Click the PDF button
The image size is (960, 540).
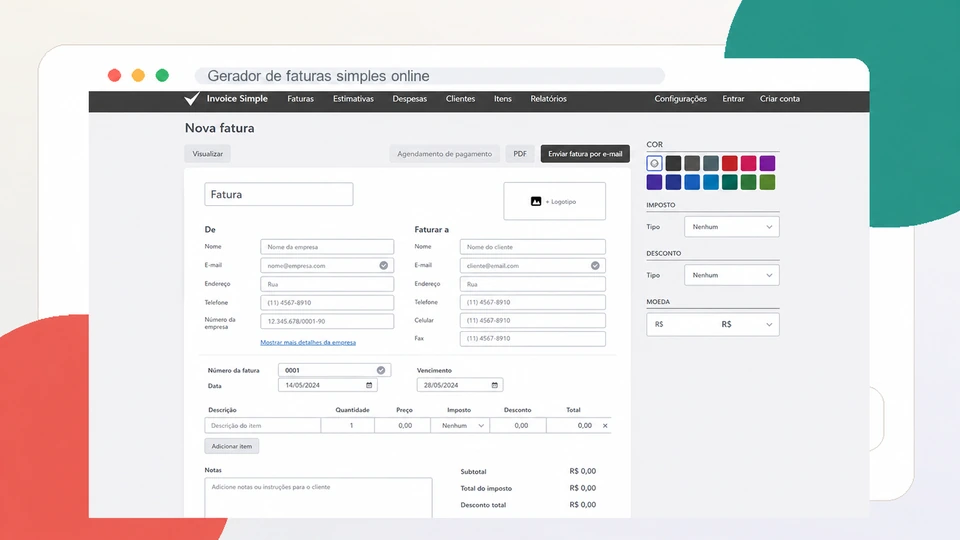[x=520, y=154]
